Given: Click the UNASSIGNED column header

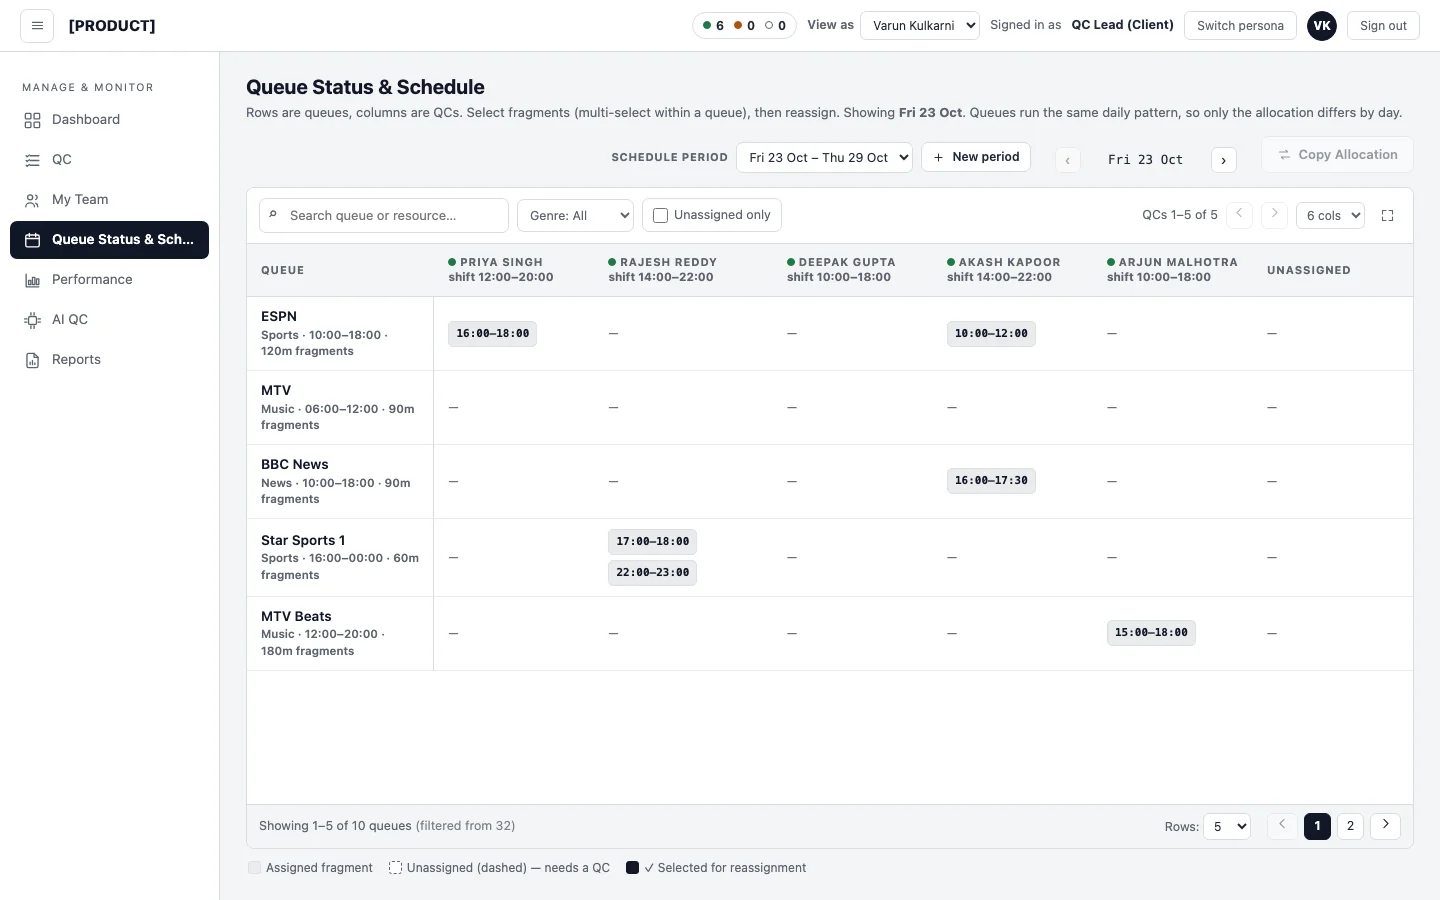Looking at the screenshot, I should 1308,271.
